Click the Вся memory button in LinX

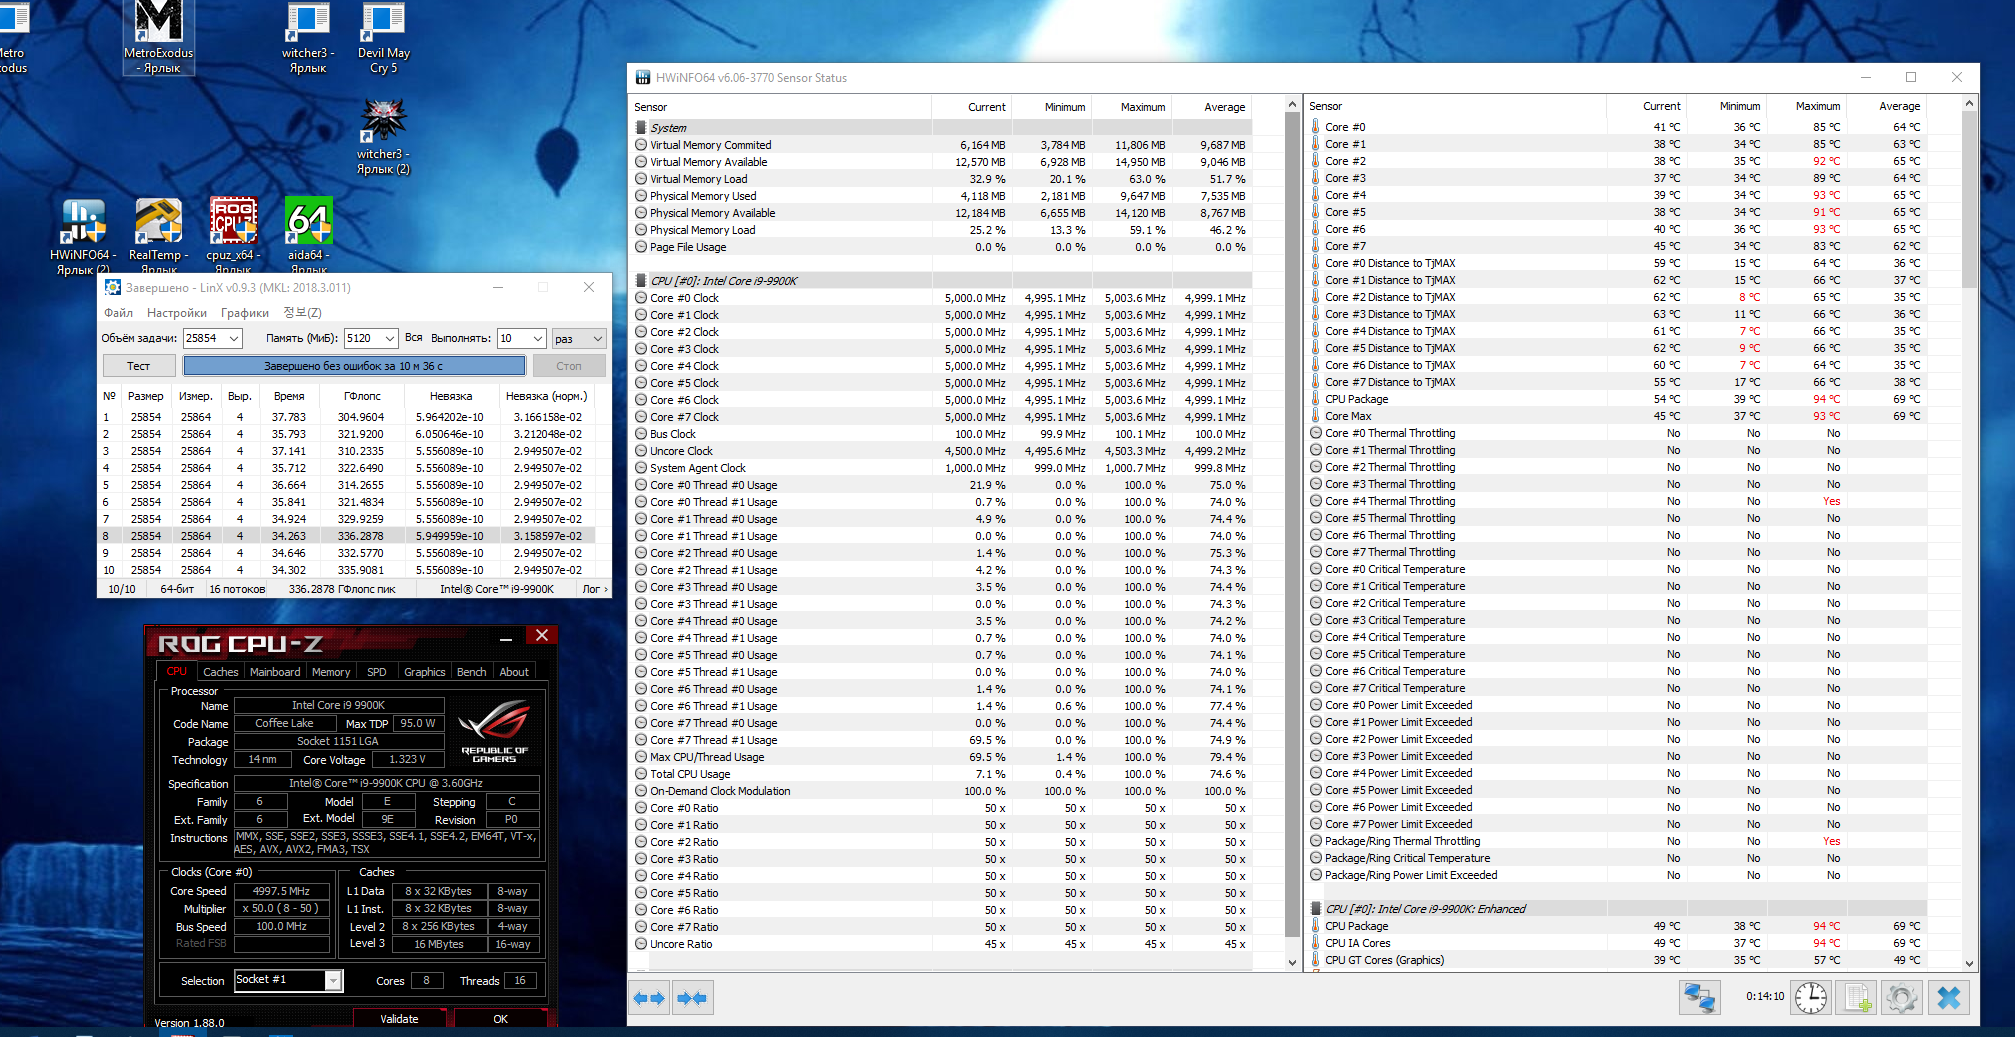(x=414, y=338)
